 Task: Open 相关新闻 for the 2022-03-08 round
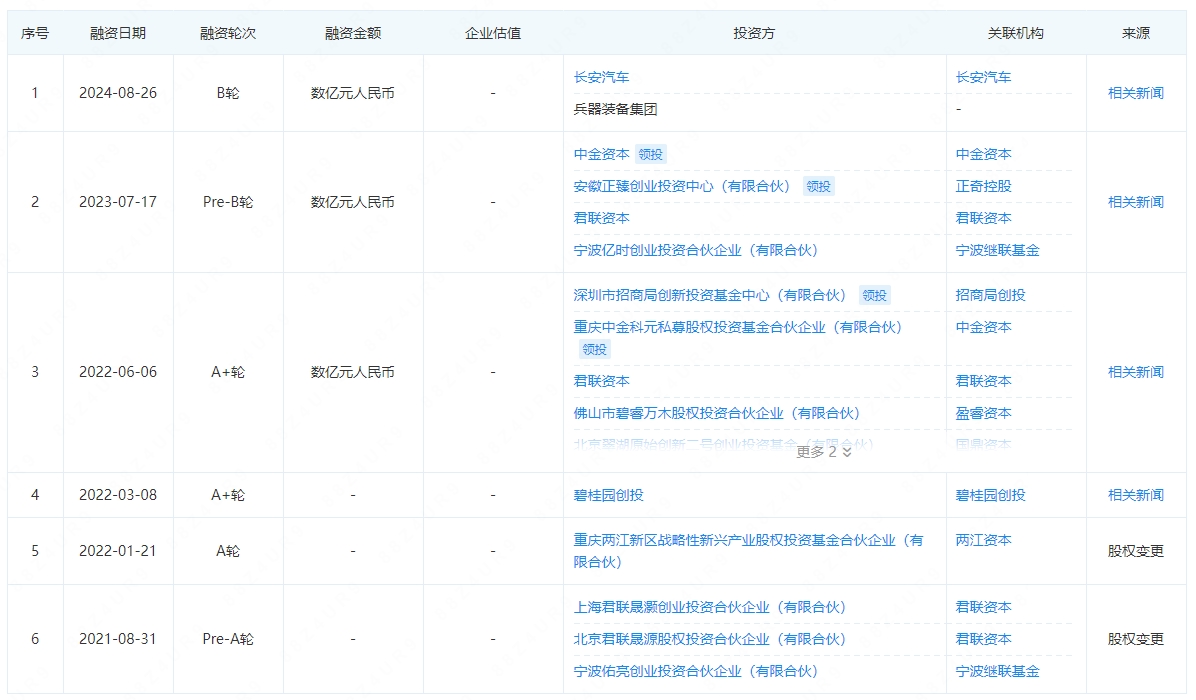point(1136,495)
